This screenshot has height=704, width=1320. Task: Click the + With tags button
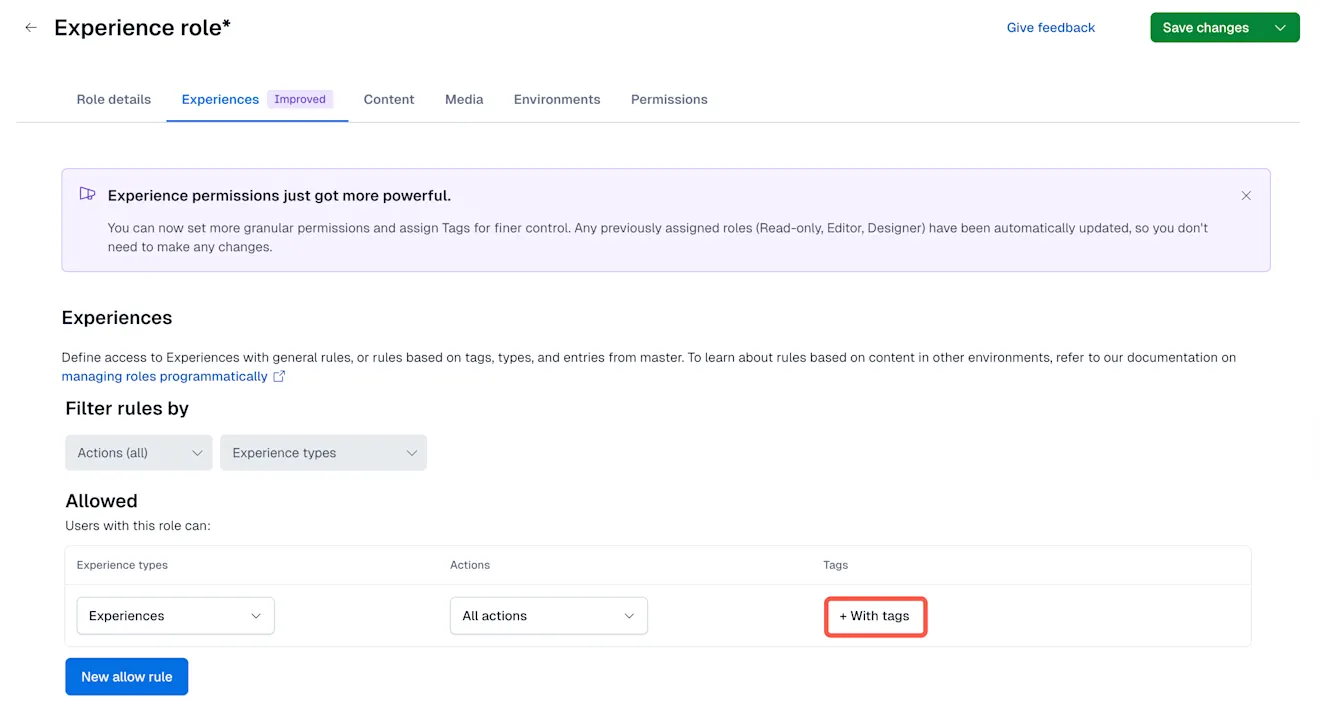point(875,616)
